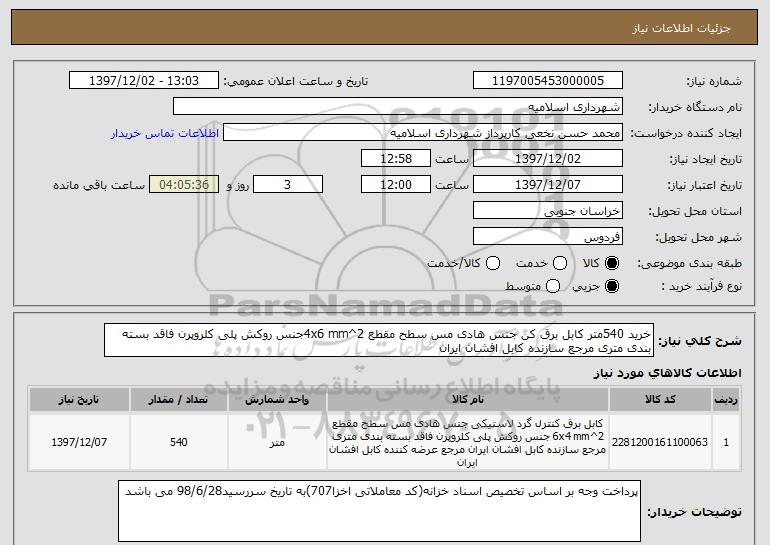Image resolution: width=770 pixels, height=545 pixels.
Task: Click the row number 1 cell
Action: 726,442
